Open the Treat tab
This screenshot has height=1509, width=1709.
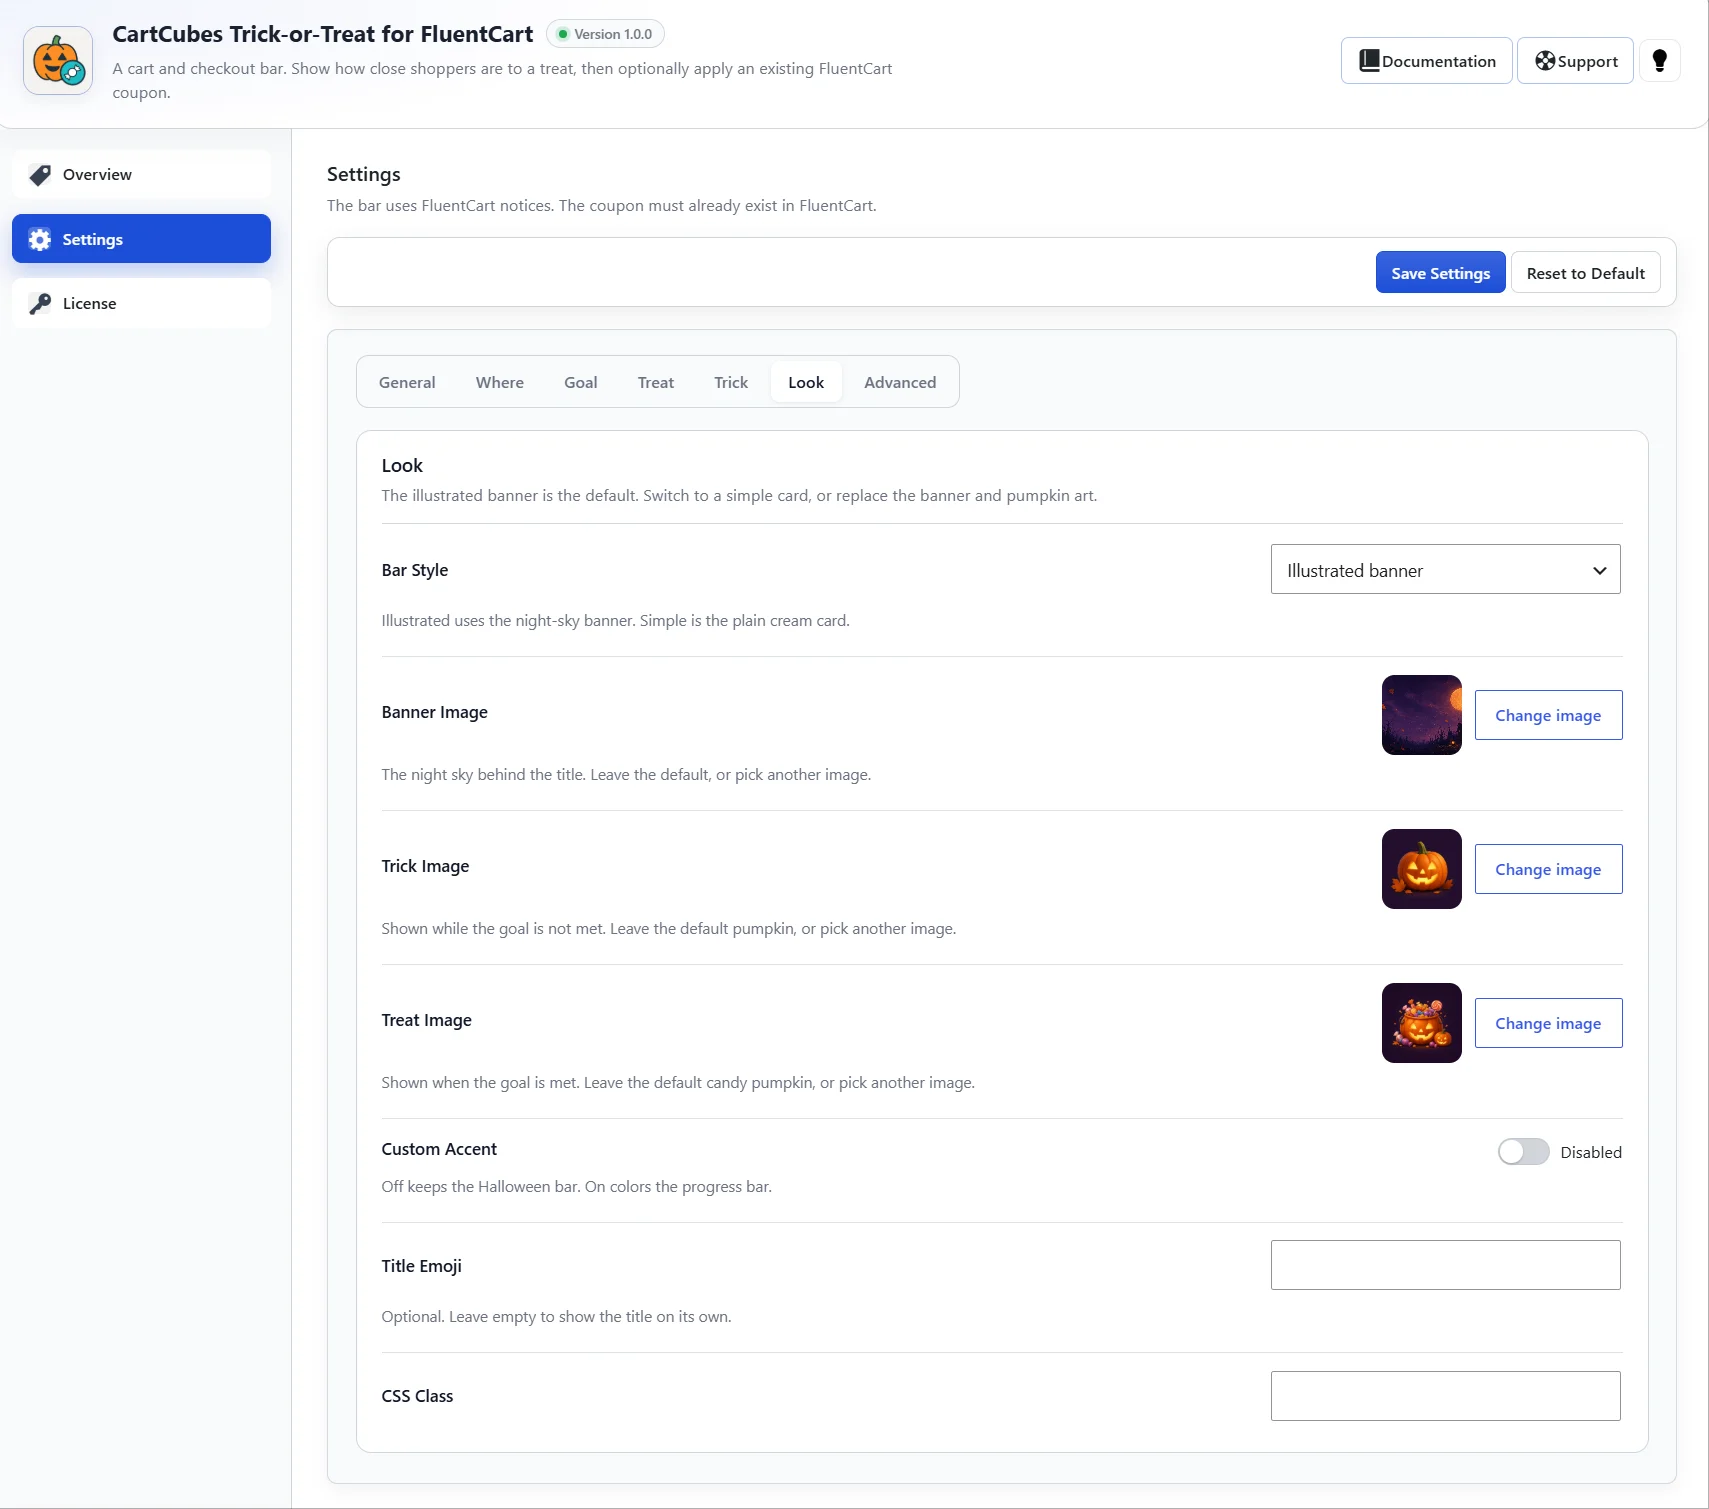tap(656, 382)
